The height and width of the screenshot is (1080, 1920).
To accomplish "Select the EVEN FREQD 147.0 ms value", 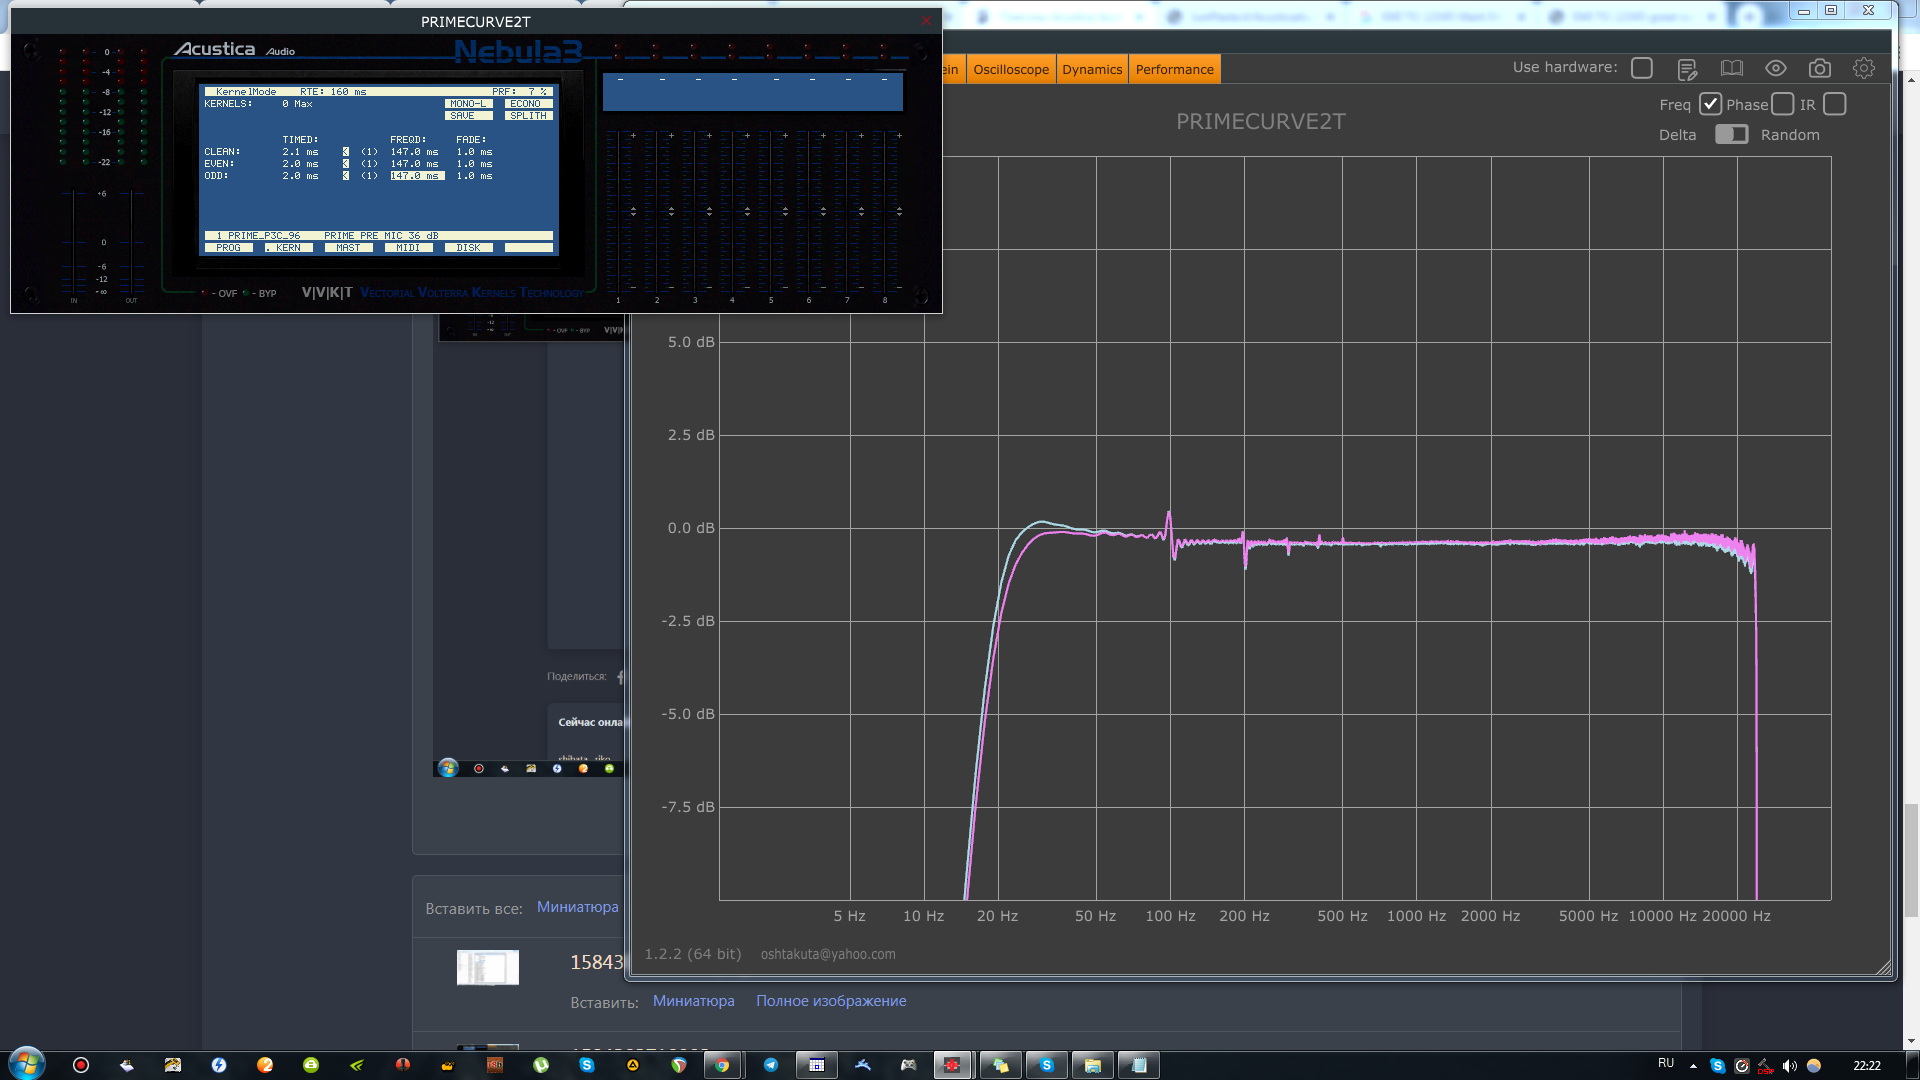I will click(x=414, y=164).
